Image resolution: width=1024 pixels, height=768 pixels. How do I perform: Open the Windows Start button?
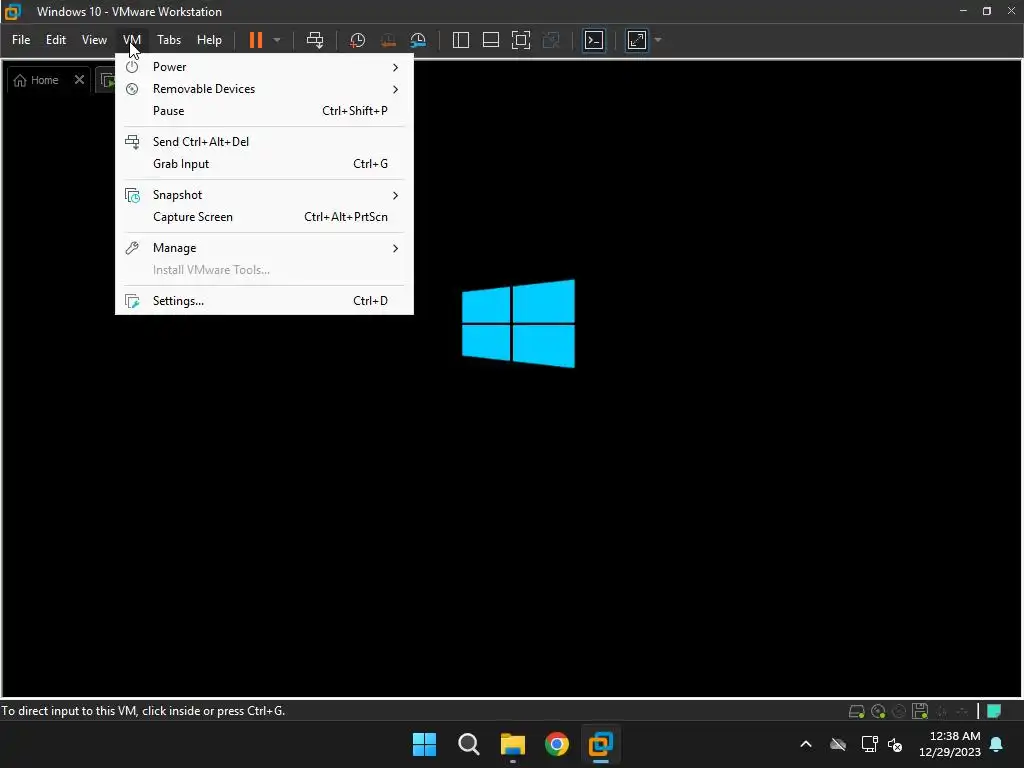424,744
